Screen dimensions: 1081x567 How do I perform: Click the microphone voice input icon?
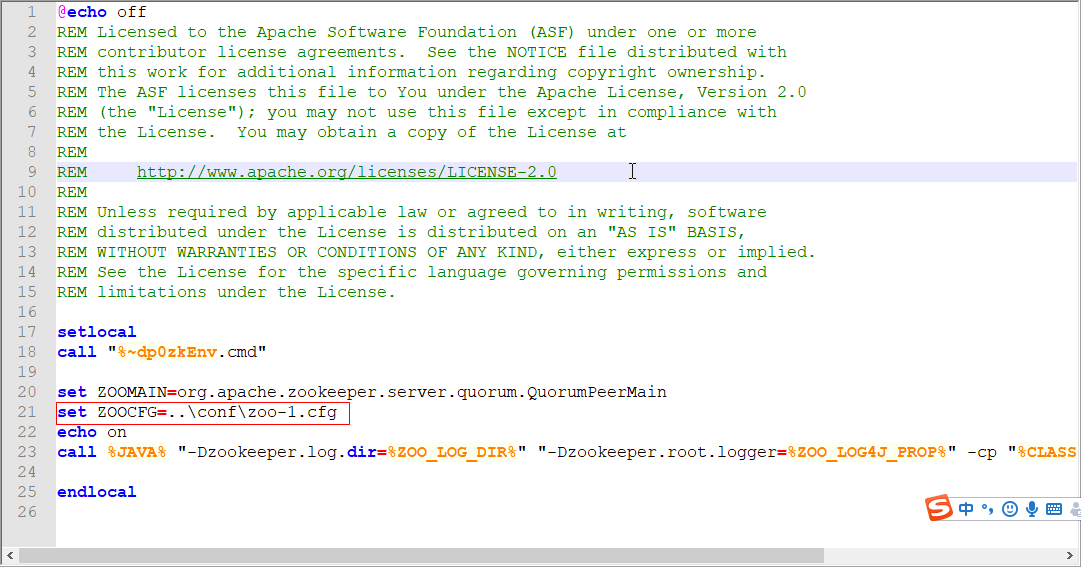click(1032, 509)
